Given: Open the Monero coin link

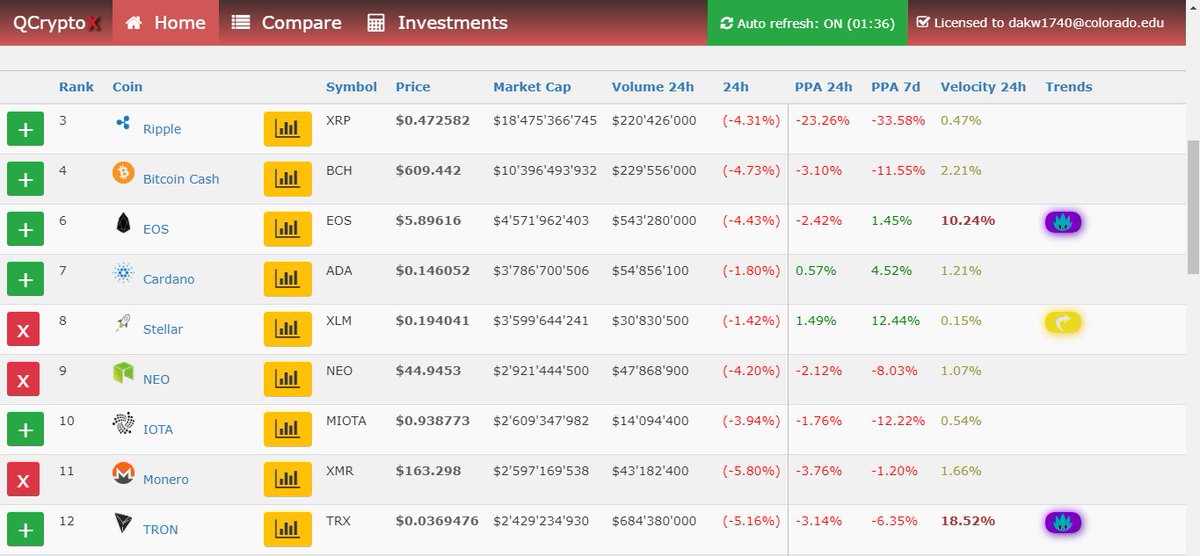Looking at the screenshot, I should (x=166, y=479).
